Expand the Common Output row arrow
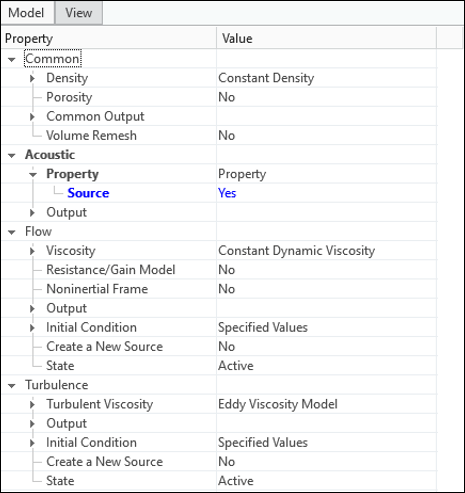 (x=32, y=117)
